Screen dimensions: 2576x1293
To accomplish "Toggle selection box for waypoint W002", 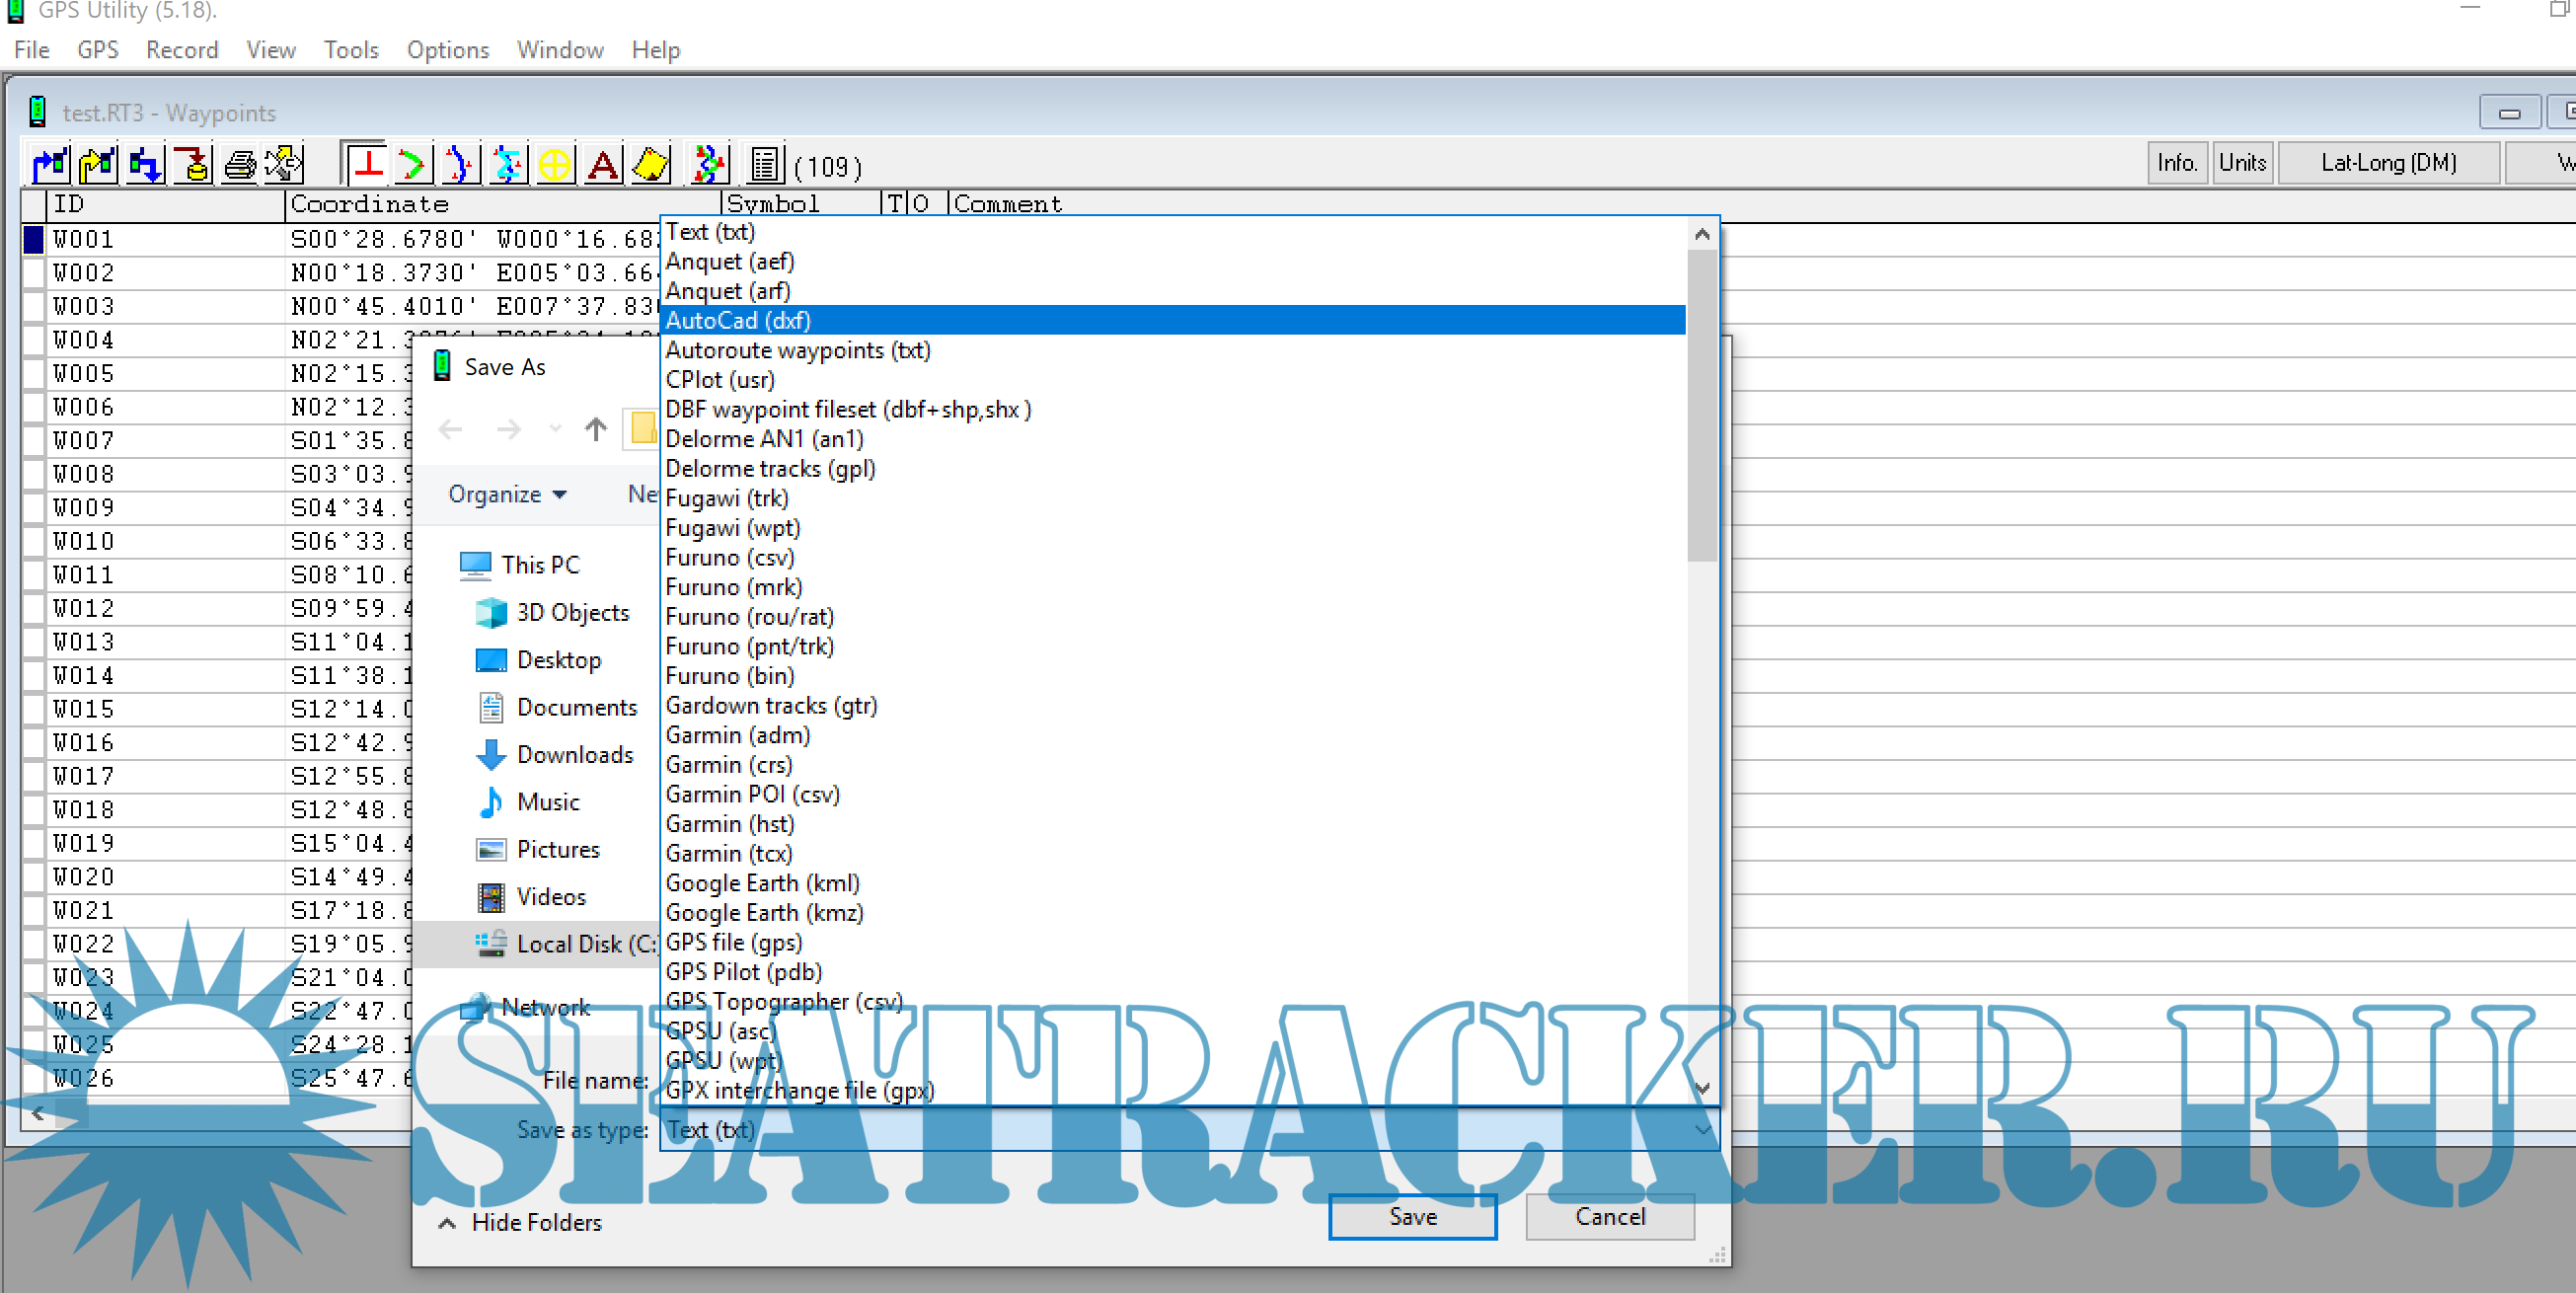I will [33, 273].
